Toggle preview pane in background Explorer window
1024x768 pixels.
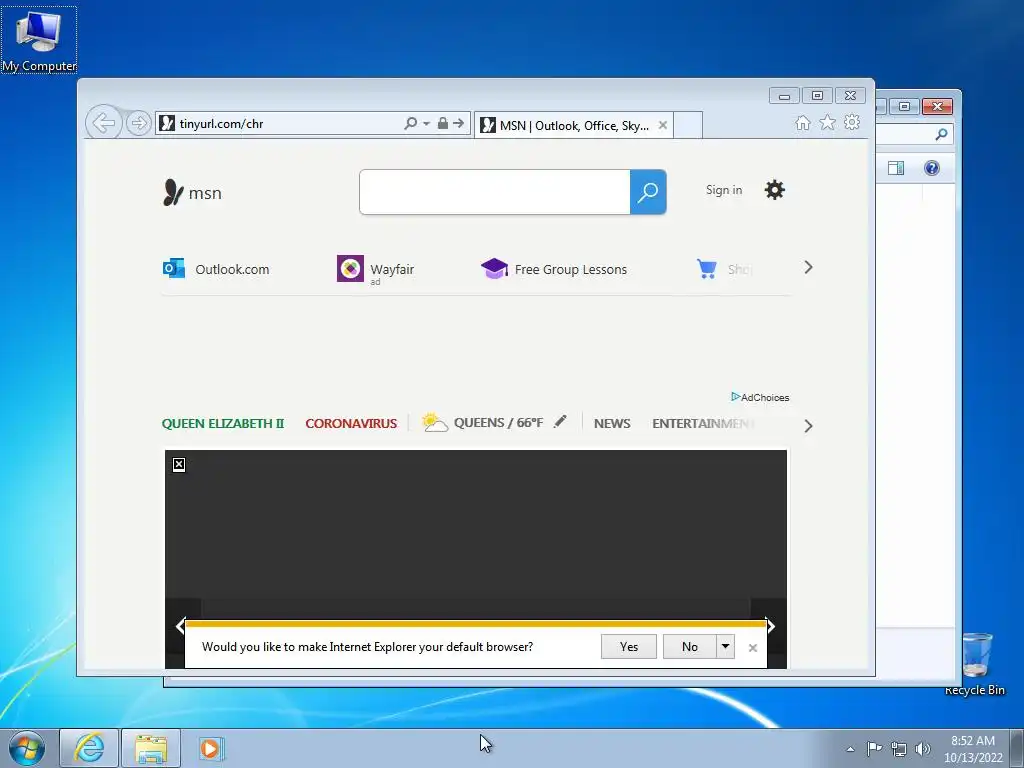click(896, 168)
